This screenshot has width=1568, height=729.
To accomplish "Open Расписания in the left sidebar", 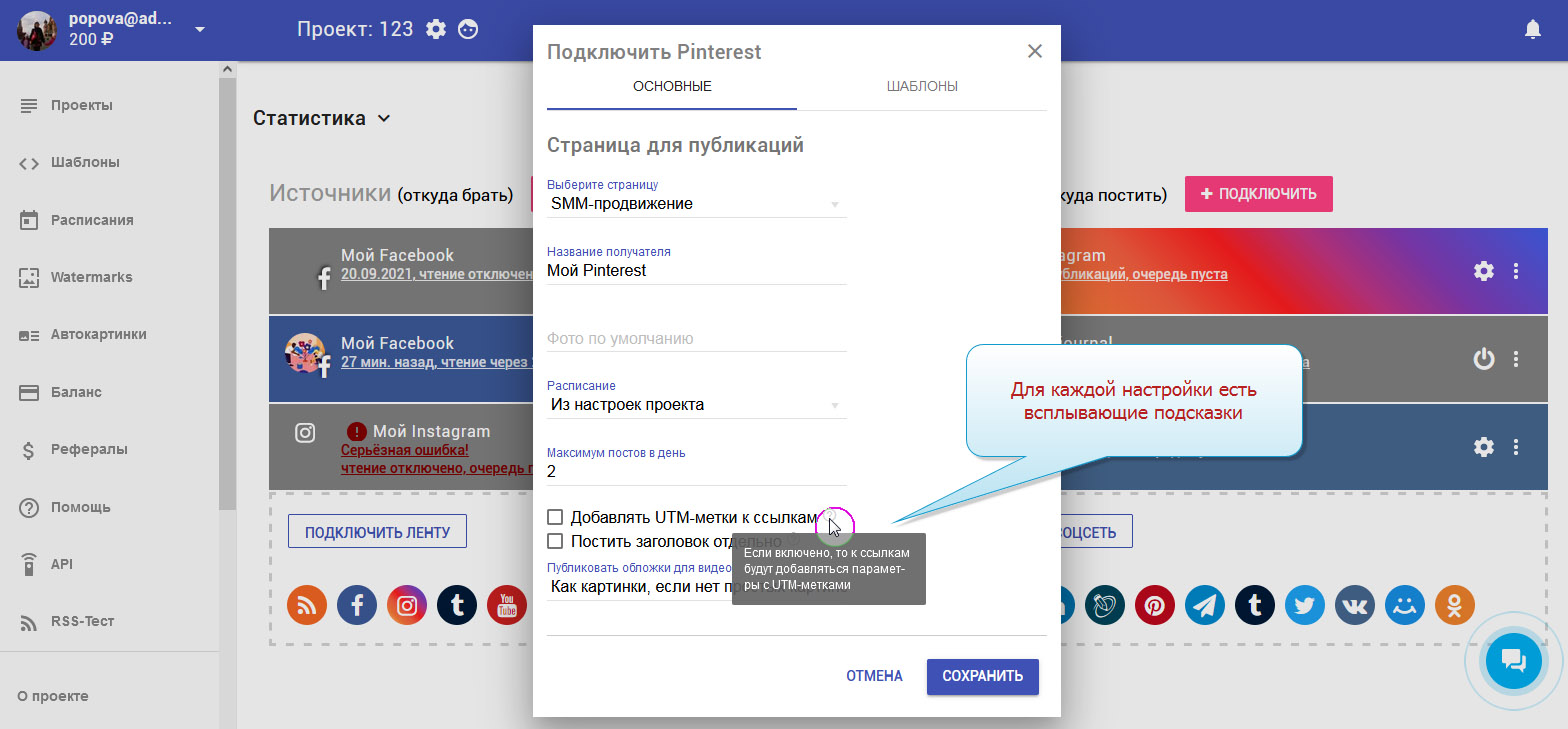I will (92, 220).
